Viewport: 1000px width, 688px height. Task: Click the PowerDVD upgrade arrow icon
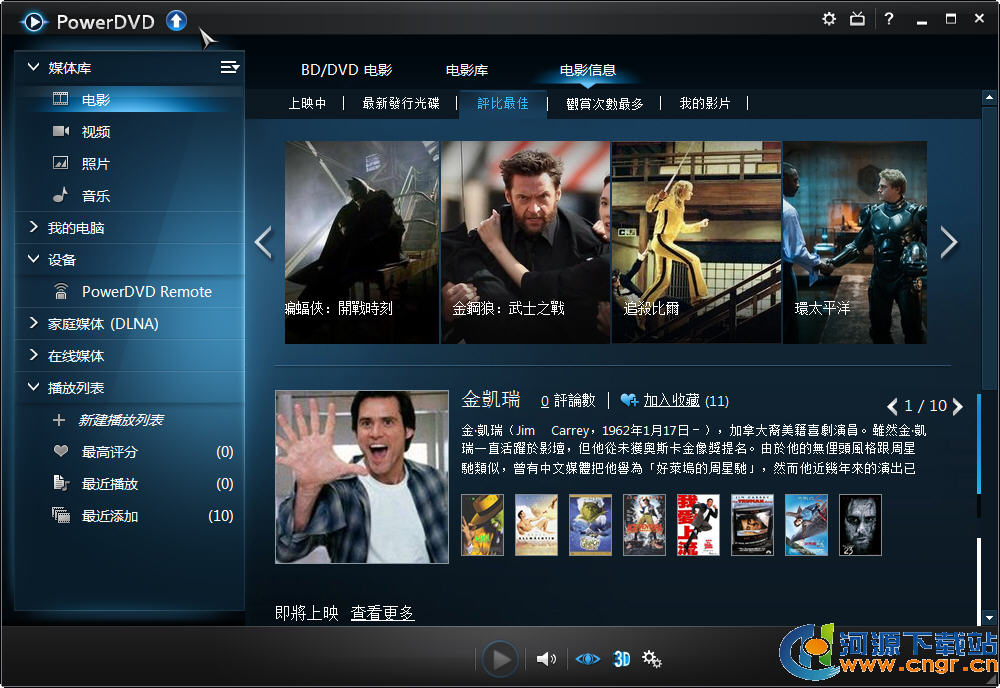[x=177, y=21]
